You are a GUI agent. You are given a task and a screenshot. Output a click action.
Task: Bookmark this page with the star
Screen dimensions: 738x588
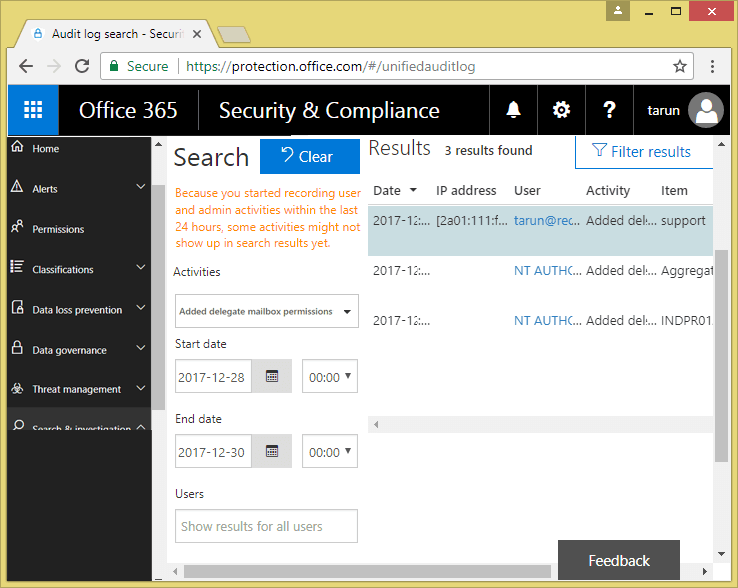tap(679, 66)
